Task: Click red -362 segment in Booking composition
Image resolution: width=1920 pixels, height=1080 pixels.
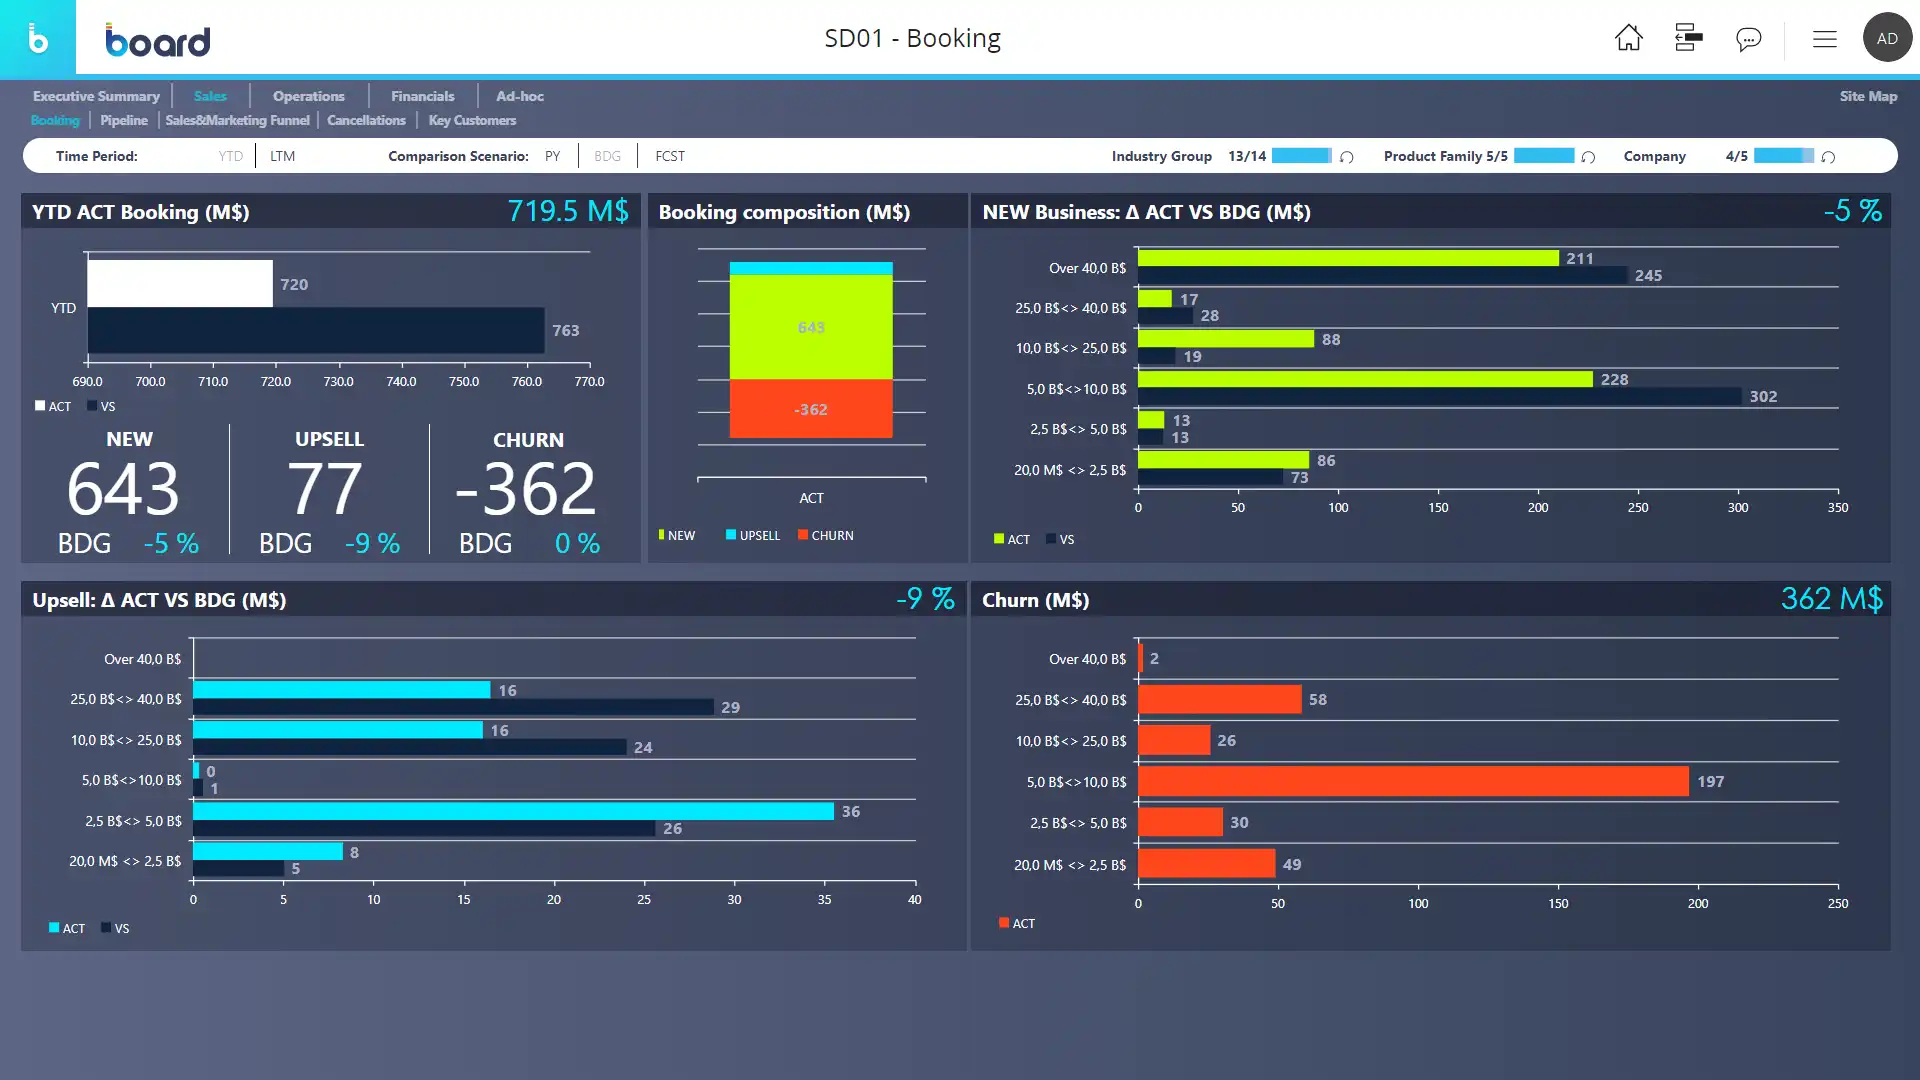Action: coord(811,409)
